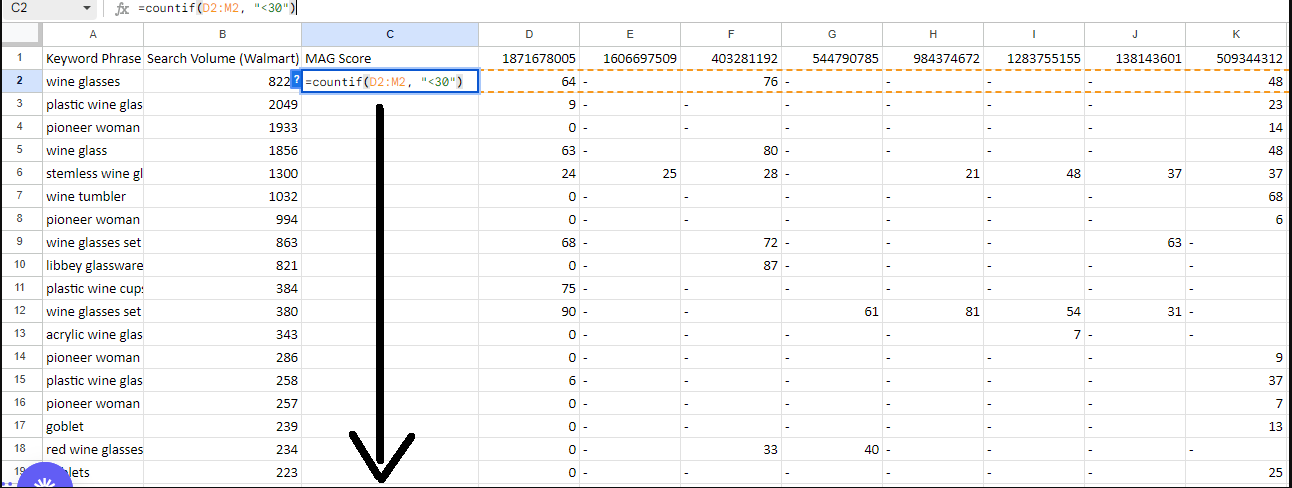This screenshot has width=1292, height=488.
Task: Select column D header
Action: tap(529, 34)
